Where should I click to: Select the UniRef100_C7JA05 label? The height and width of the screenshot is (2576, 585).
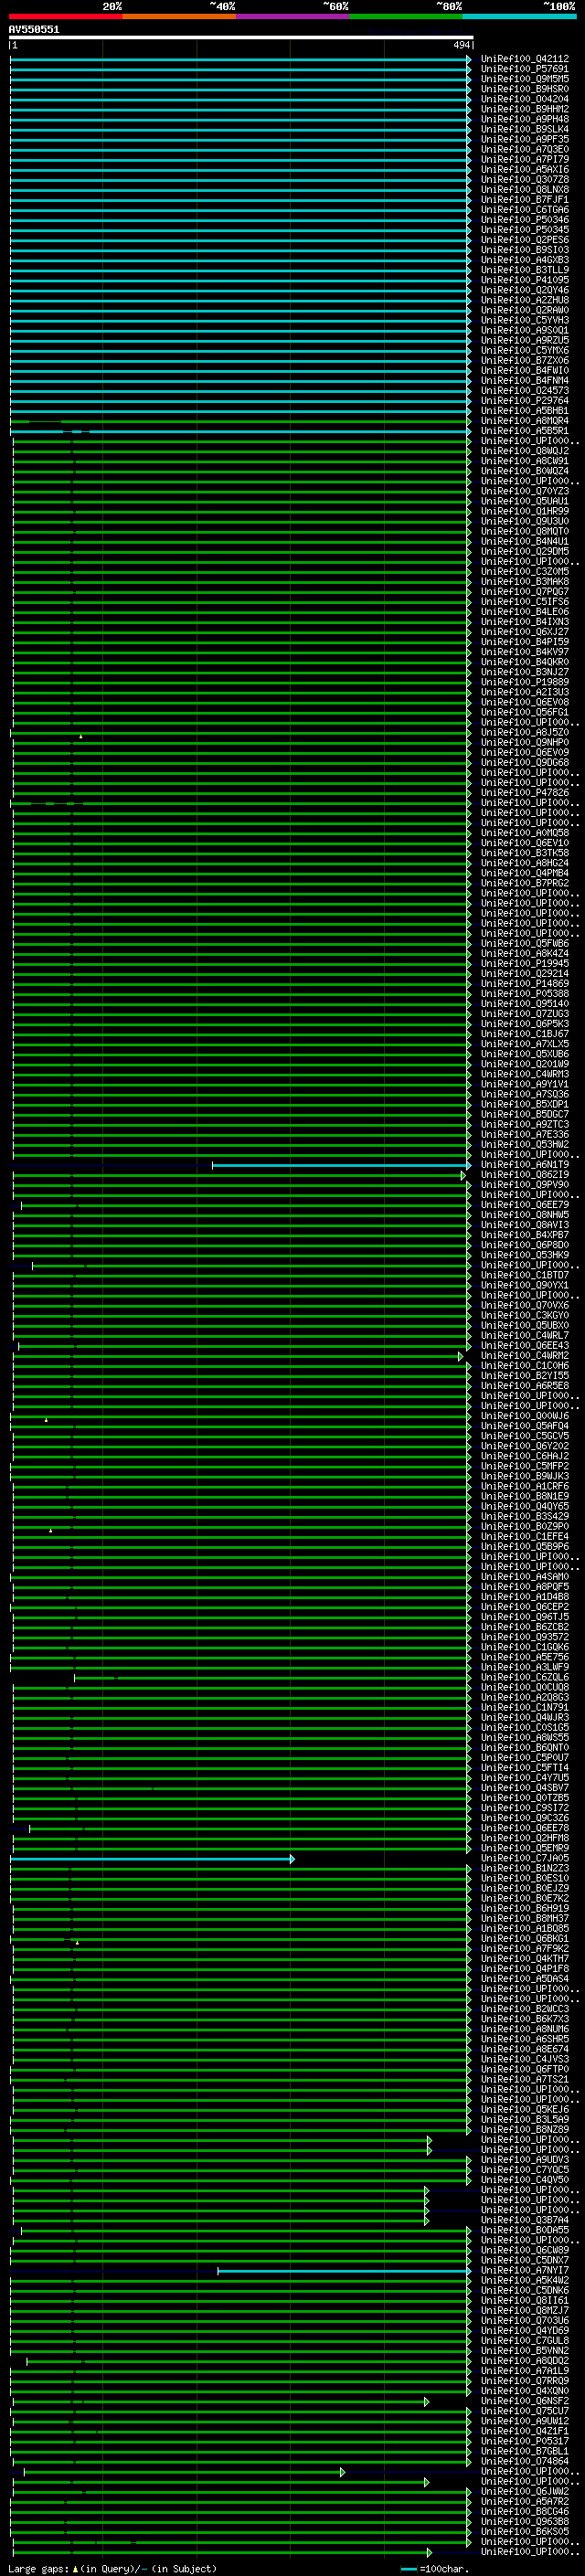[525, 1858]
